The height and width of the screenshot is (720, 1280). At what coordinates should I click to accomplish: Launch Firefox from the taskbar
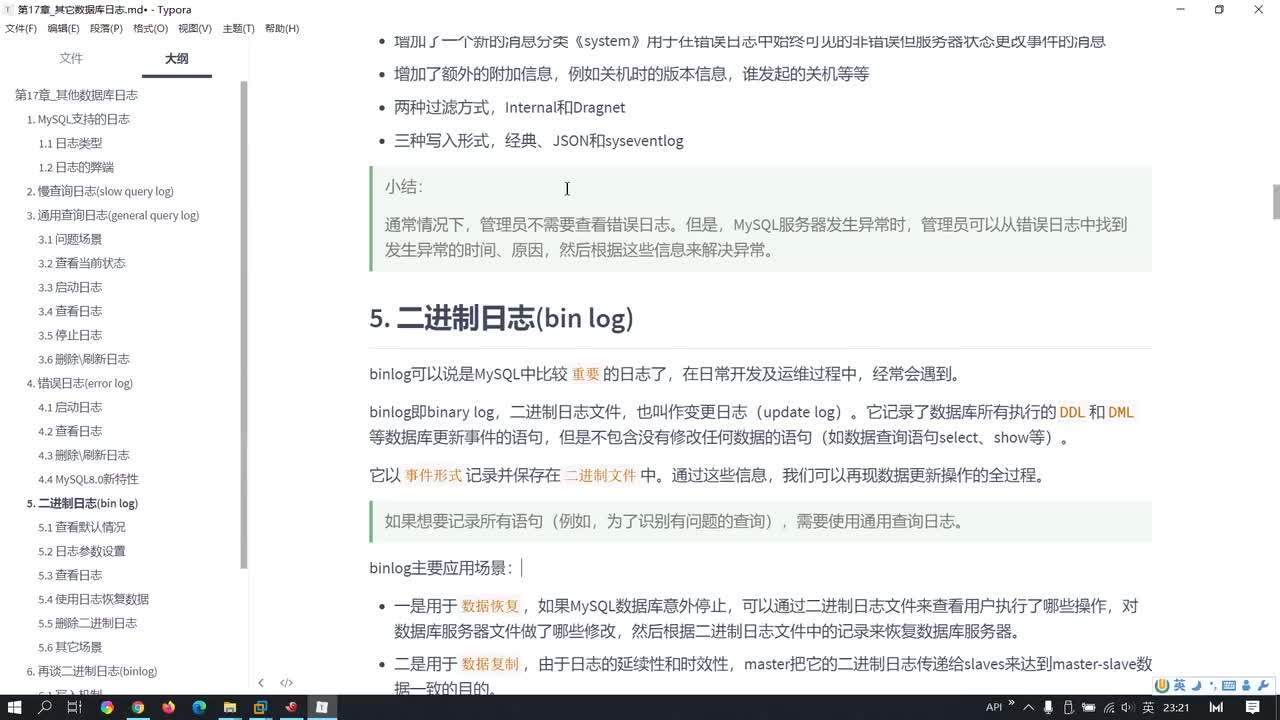(x=168, y=707)
